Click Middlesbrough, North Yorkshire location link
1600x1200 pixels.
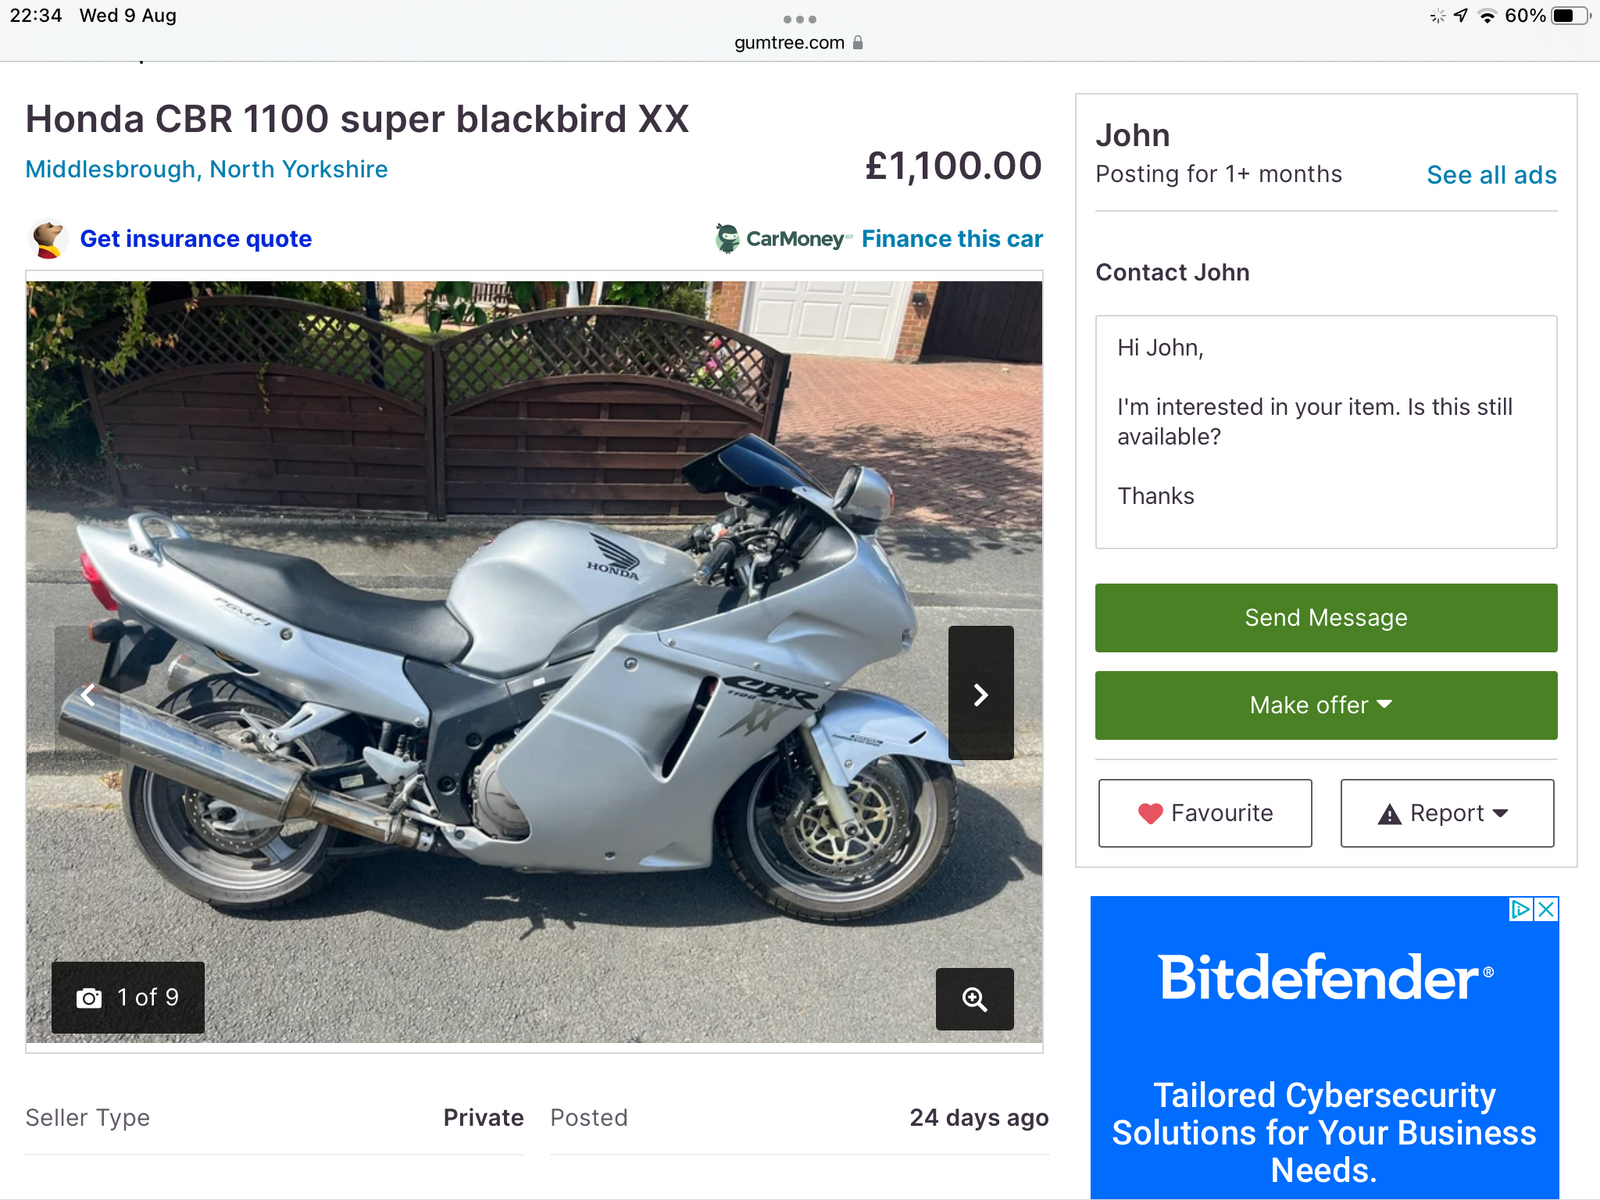(207, 169)
